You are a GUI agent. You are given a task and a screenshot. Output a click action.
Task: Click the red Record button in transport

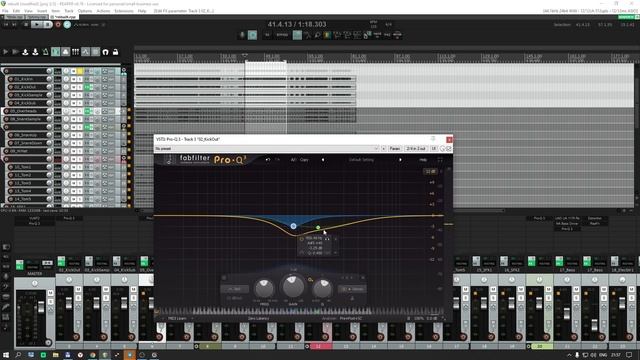(58, 24)
